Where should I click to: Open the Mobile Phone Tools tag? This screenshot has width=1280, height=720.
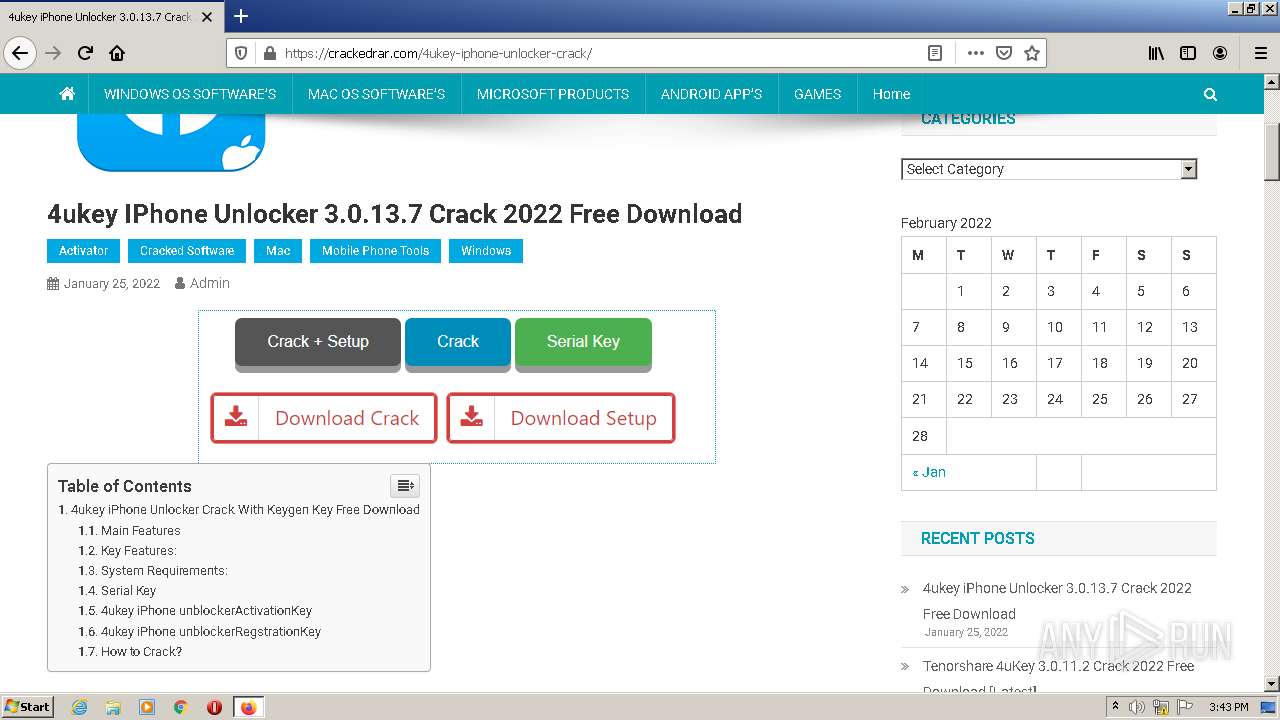point(375,251)
